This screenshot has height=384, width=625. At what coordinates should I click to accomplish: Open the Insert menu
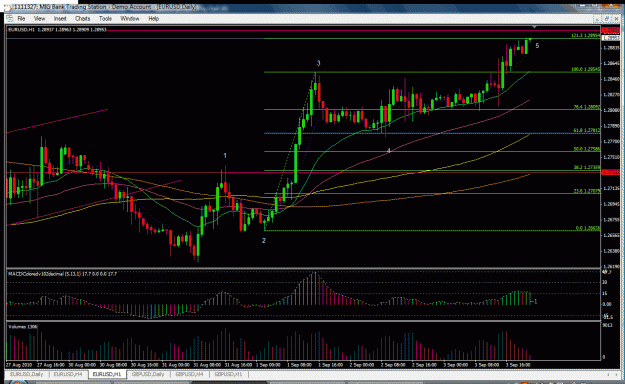[60, 18]
